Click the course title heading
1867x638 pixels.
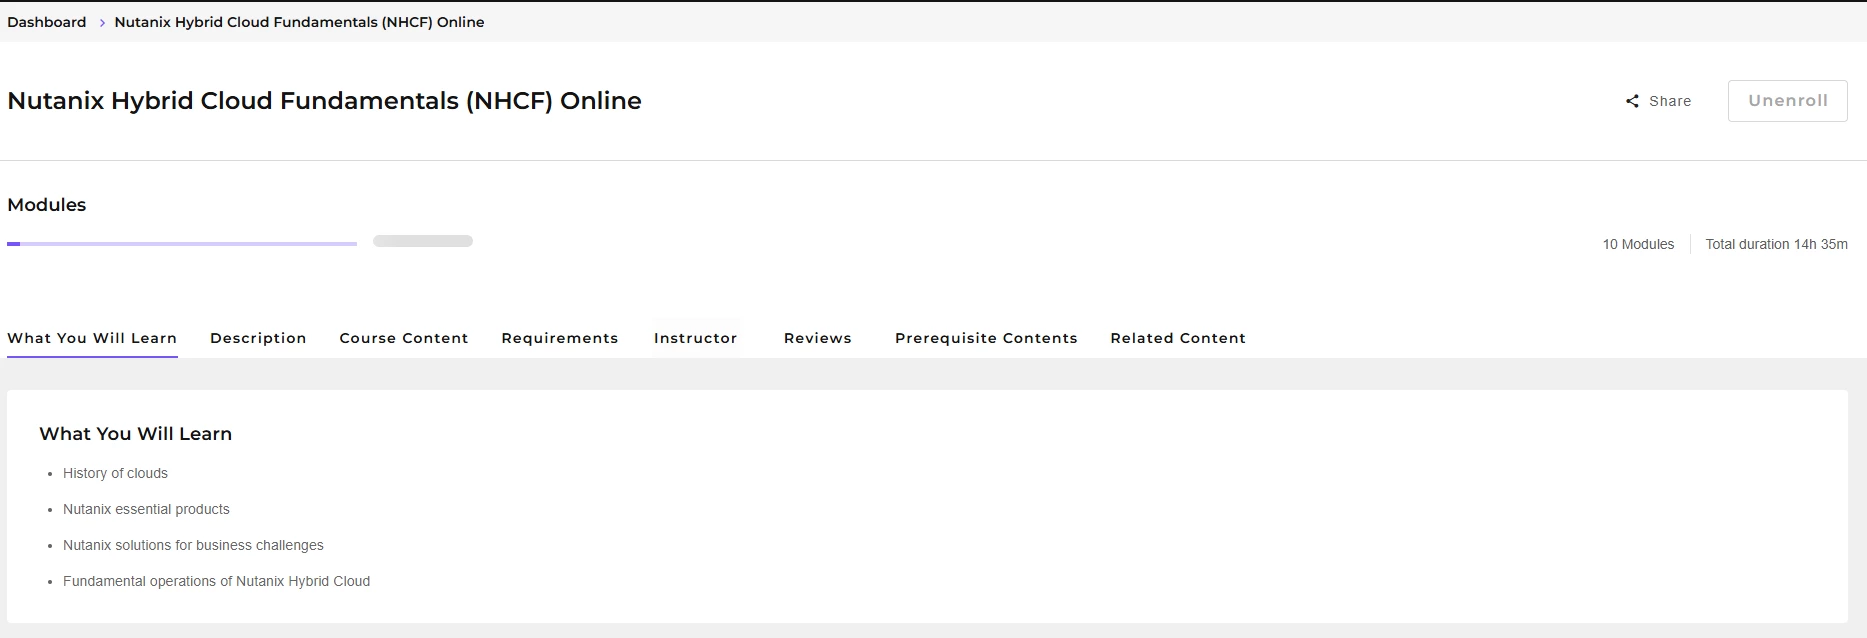pyautogui.click(x=324, y=101)
